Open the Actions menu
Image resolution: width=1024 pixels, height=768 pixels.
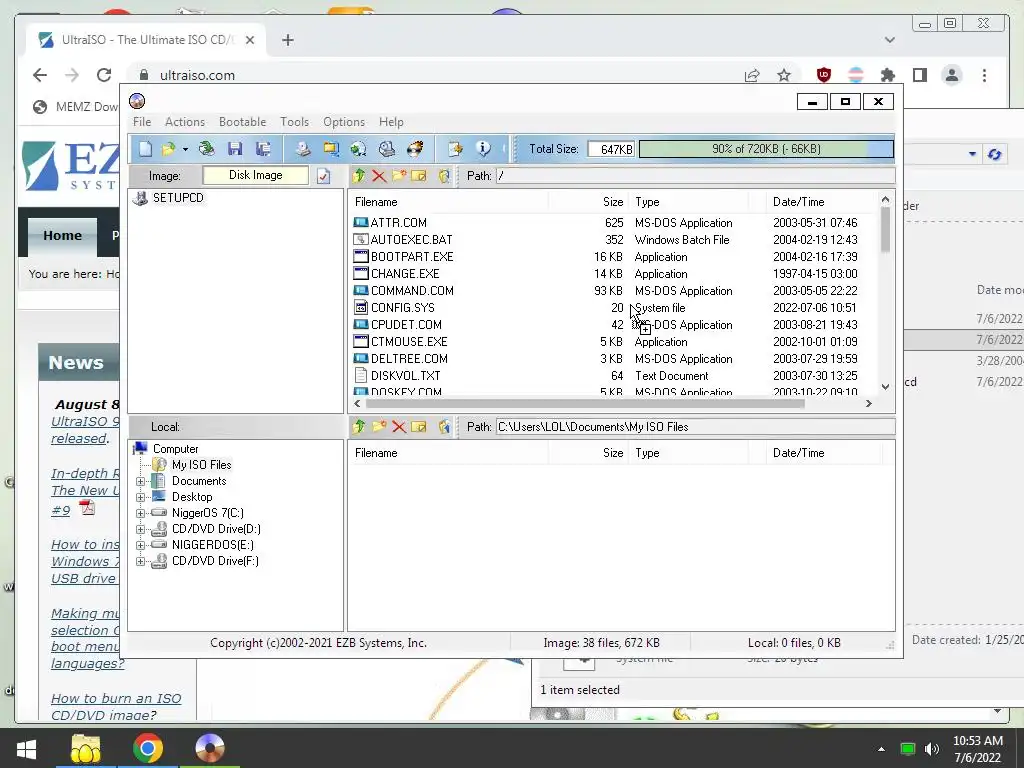[x=185, y=122]
